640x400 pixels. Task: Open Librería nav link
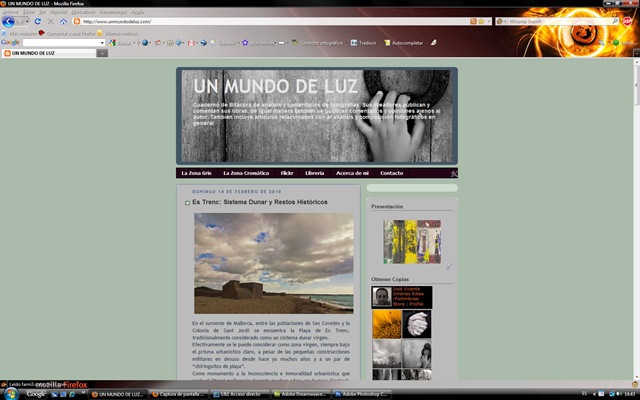pyautogui.click(x=315, y=173)
